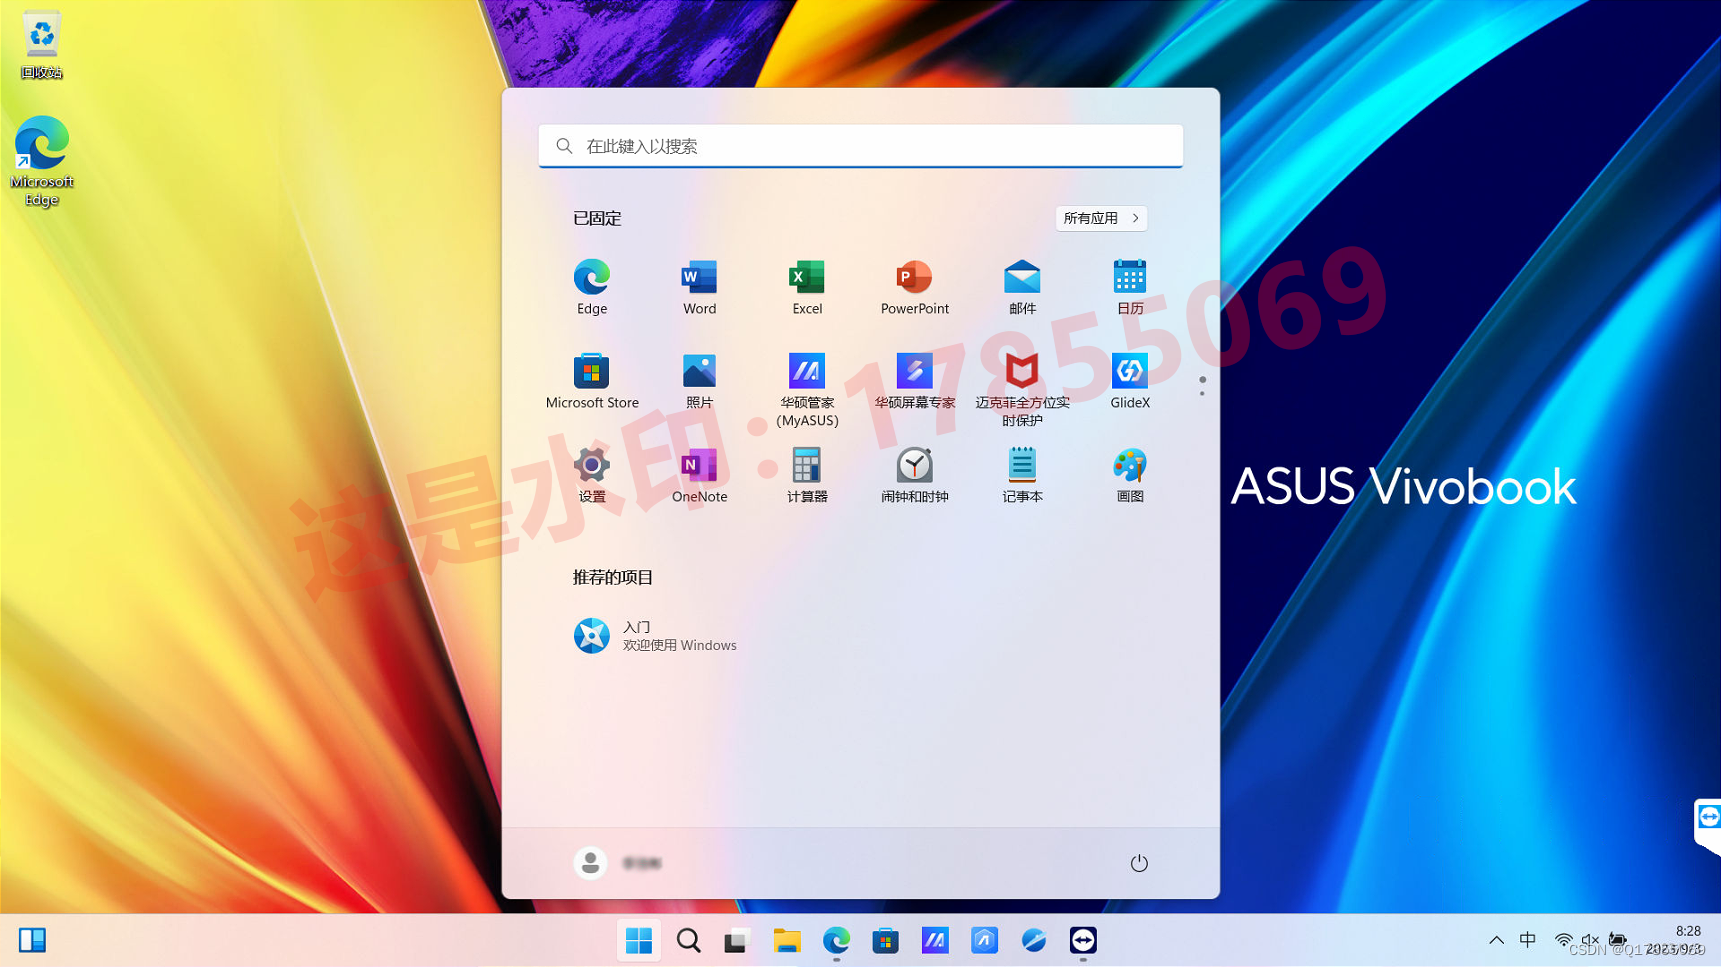Open MyASUS from the taskbar
Viewport: 1721px width, 967px height.
[x=935, y=940]
